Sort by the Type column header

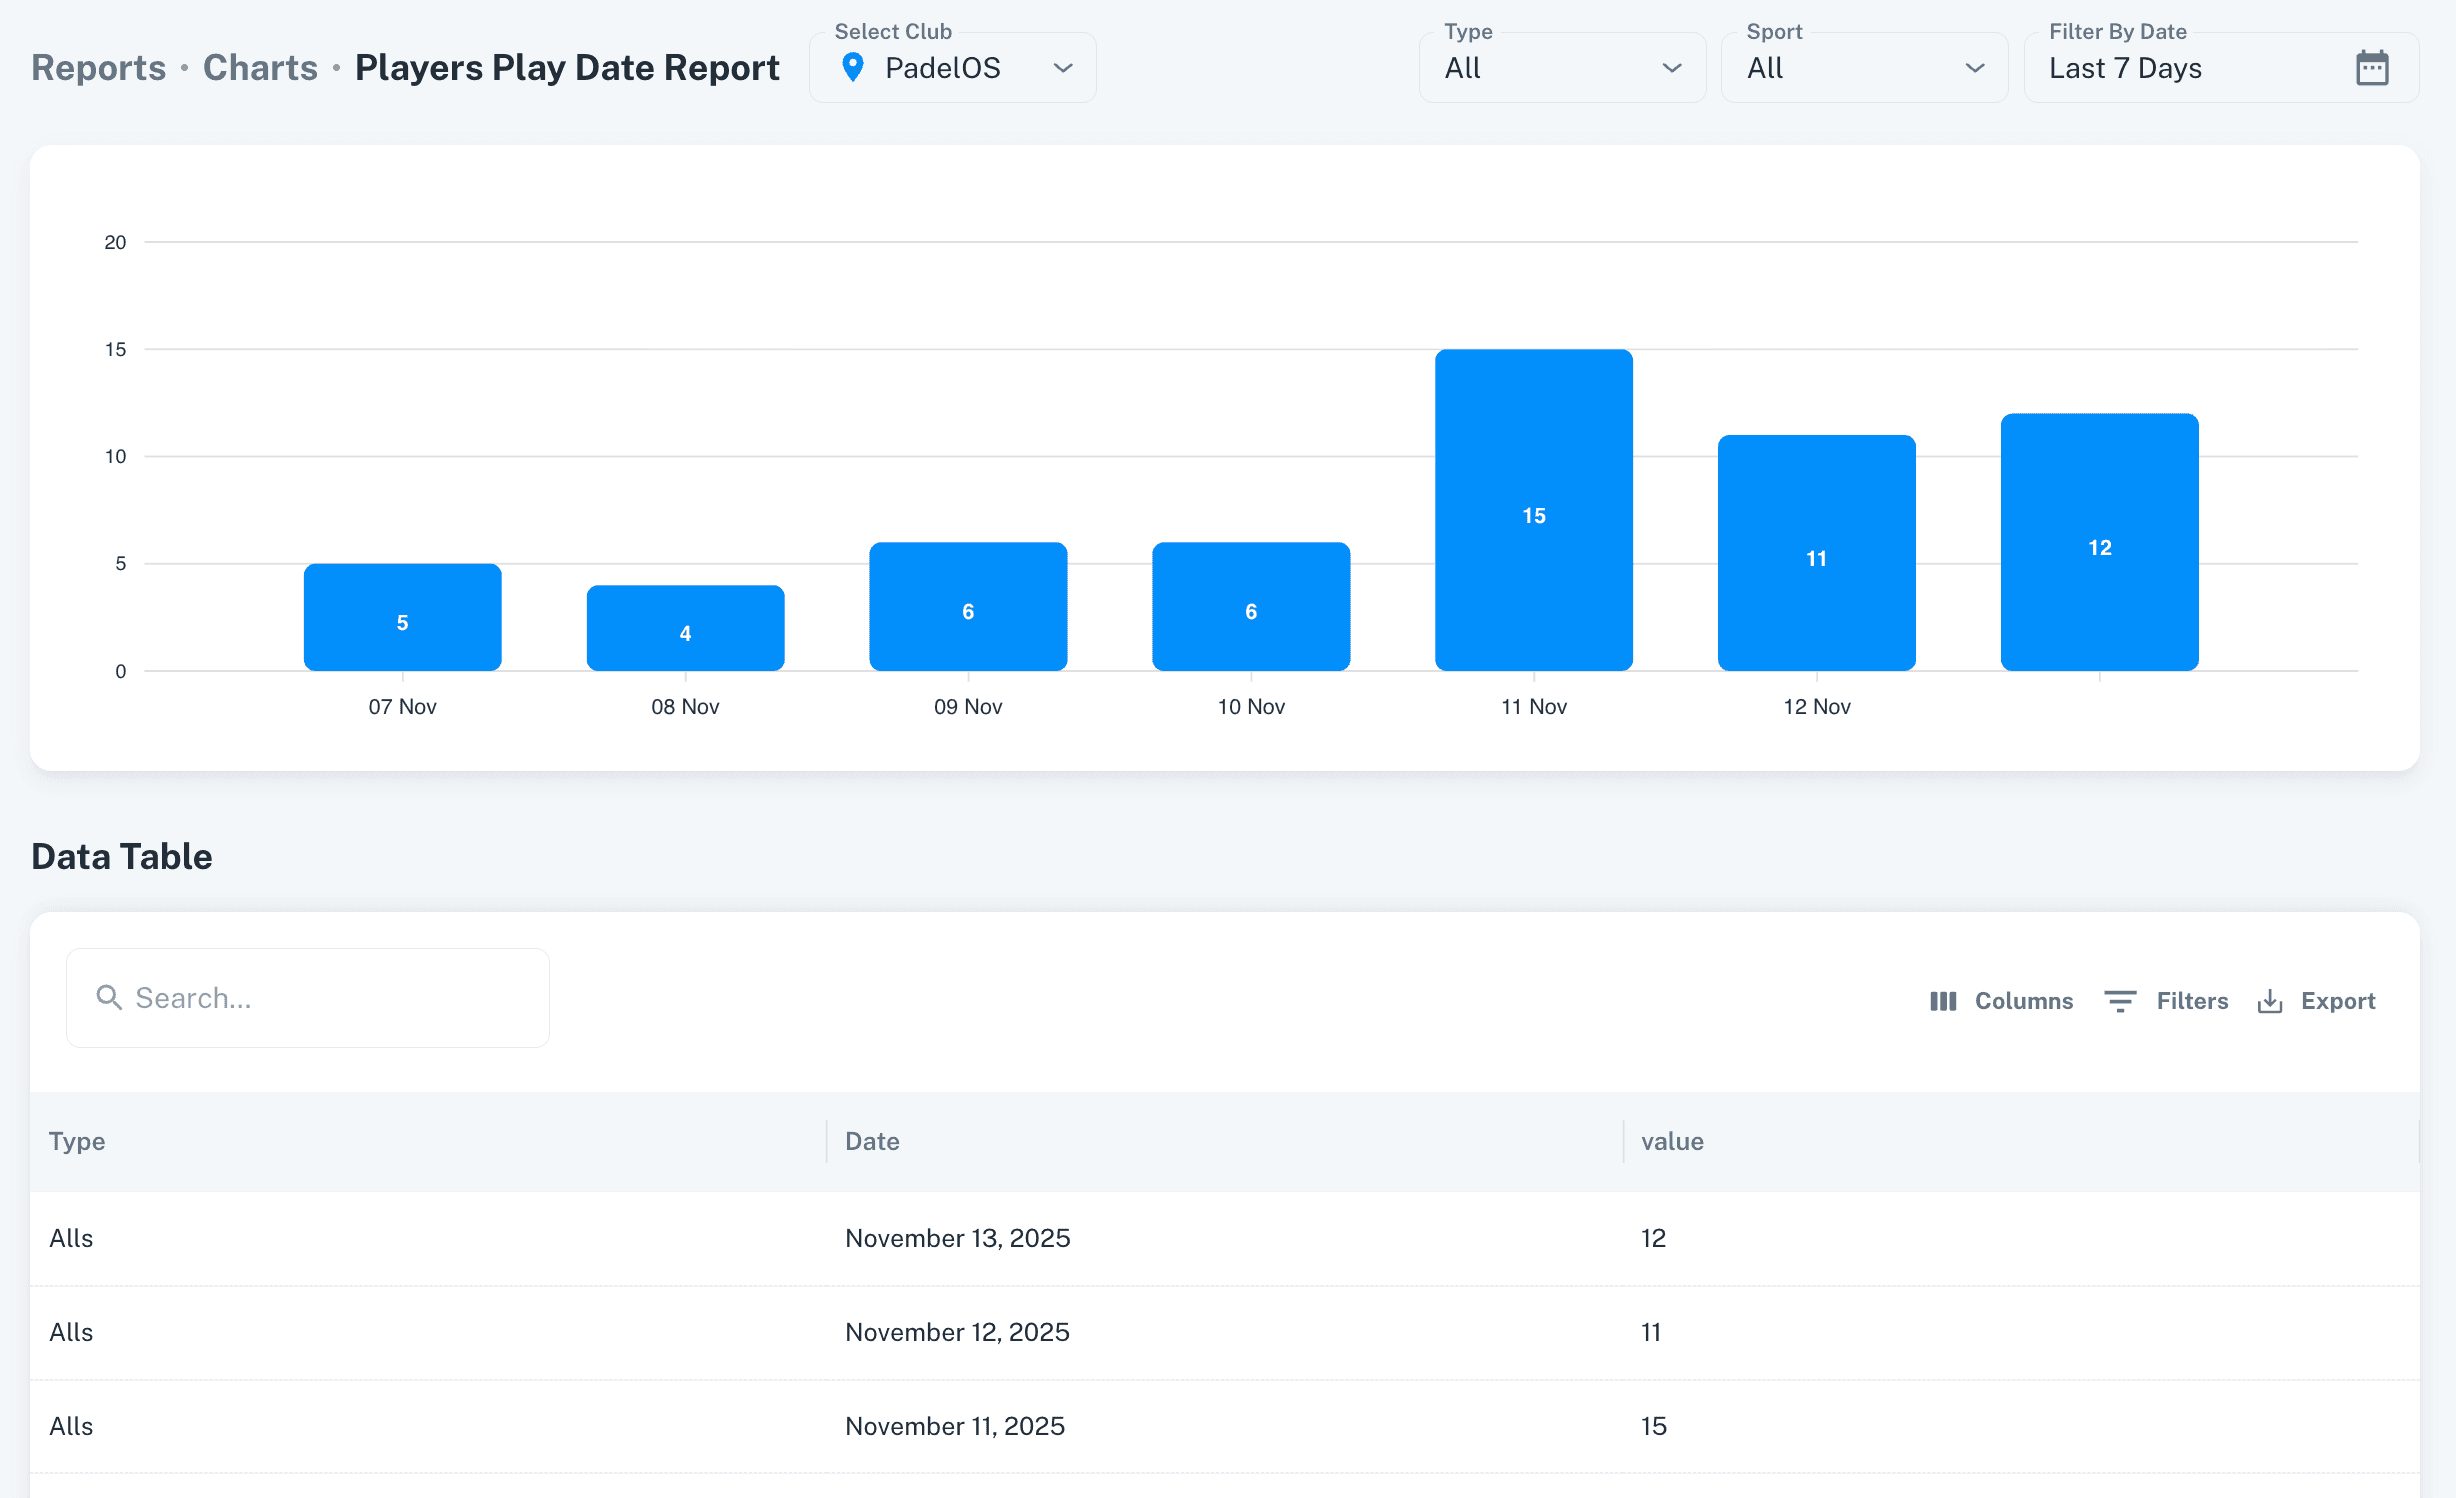(77, 1141)
